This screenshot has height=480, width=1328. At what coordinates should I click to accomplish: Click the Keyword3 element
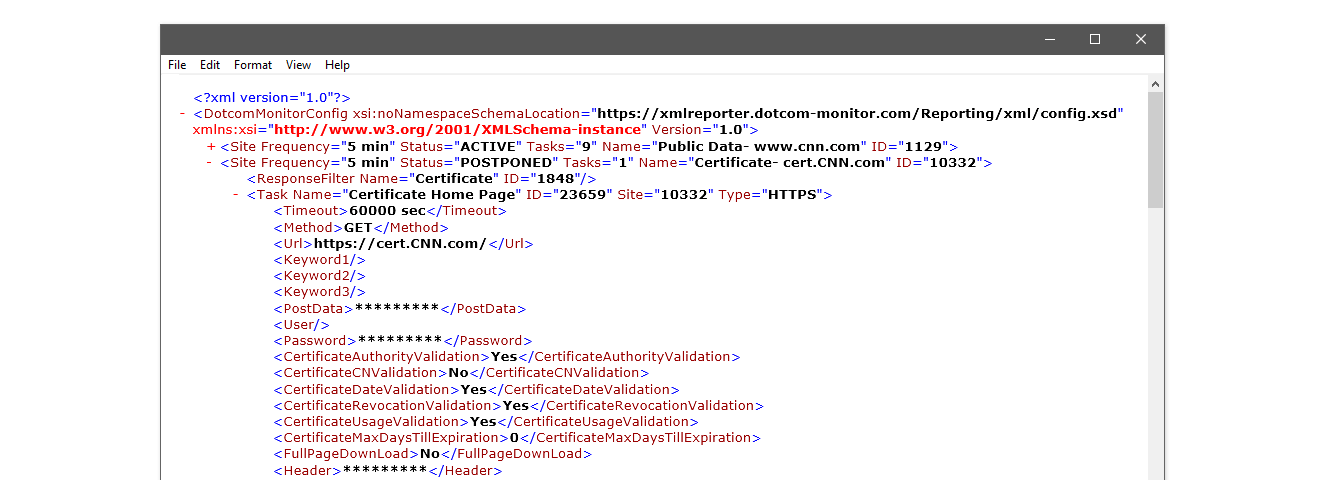(319, 292)
